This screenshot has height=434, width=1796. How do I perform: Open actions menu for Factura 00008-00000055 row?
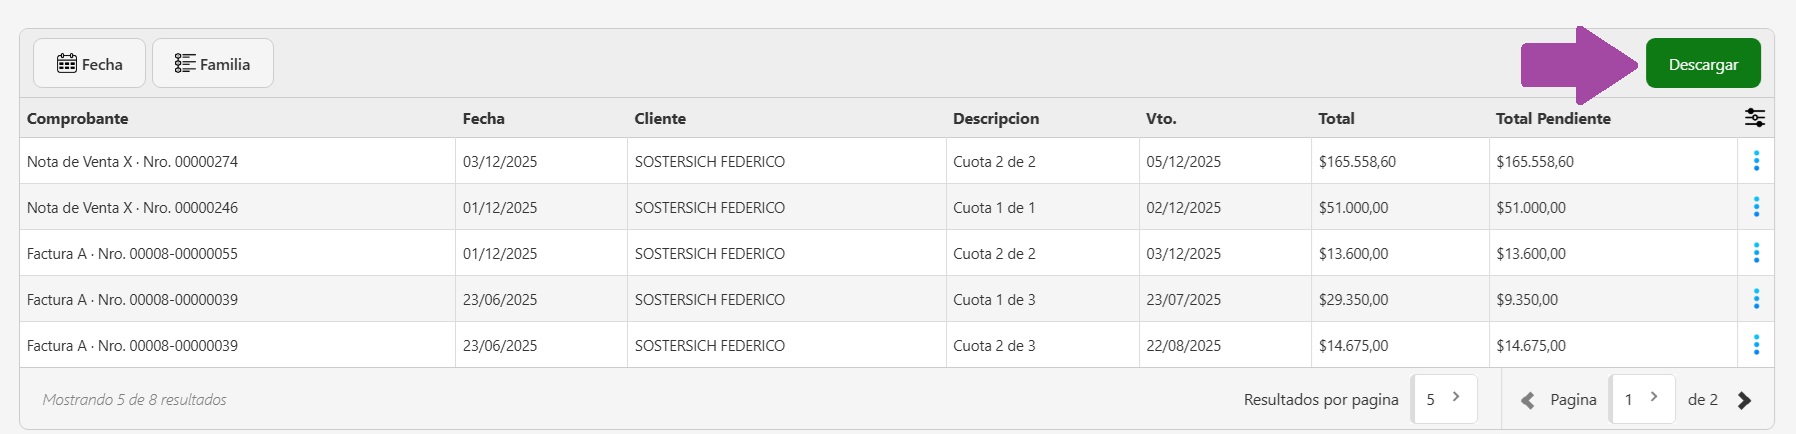point(1756,253)
